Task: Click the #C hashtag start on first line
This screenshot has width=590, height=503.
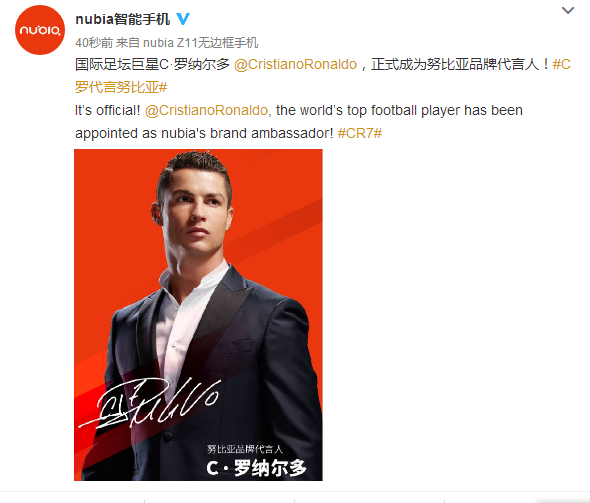Action: [562, 64]
